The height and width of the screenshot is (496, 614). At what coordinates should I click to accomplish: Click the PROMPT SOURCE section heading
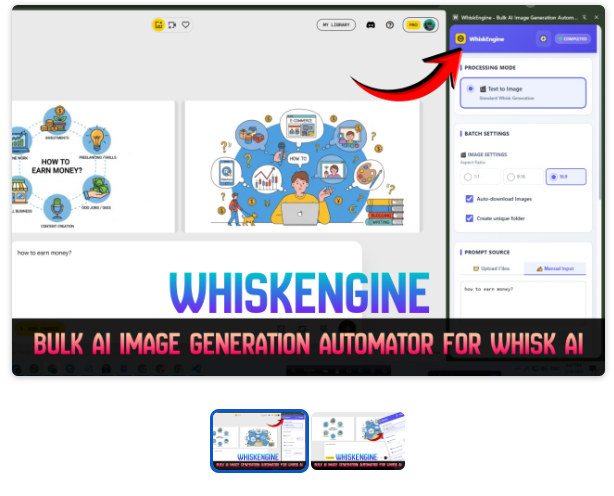point(487,253)
